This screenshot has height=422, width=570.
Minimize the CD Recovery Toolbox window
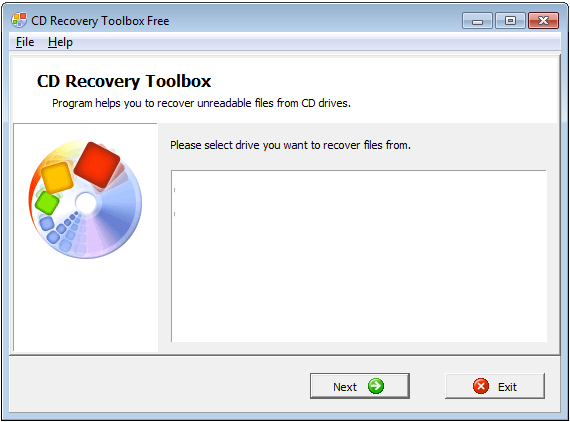tap(477, 21)
